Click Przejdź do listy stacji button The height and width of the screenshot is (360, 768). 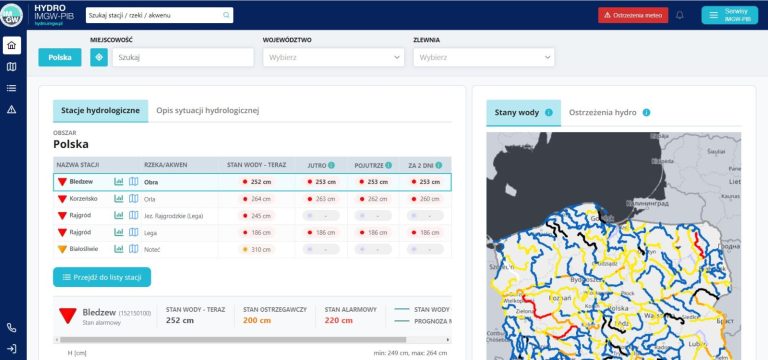click(102, 277)
